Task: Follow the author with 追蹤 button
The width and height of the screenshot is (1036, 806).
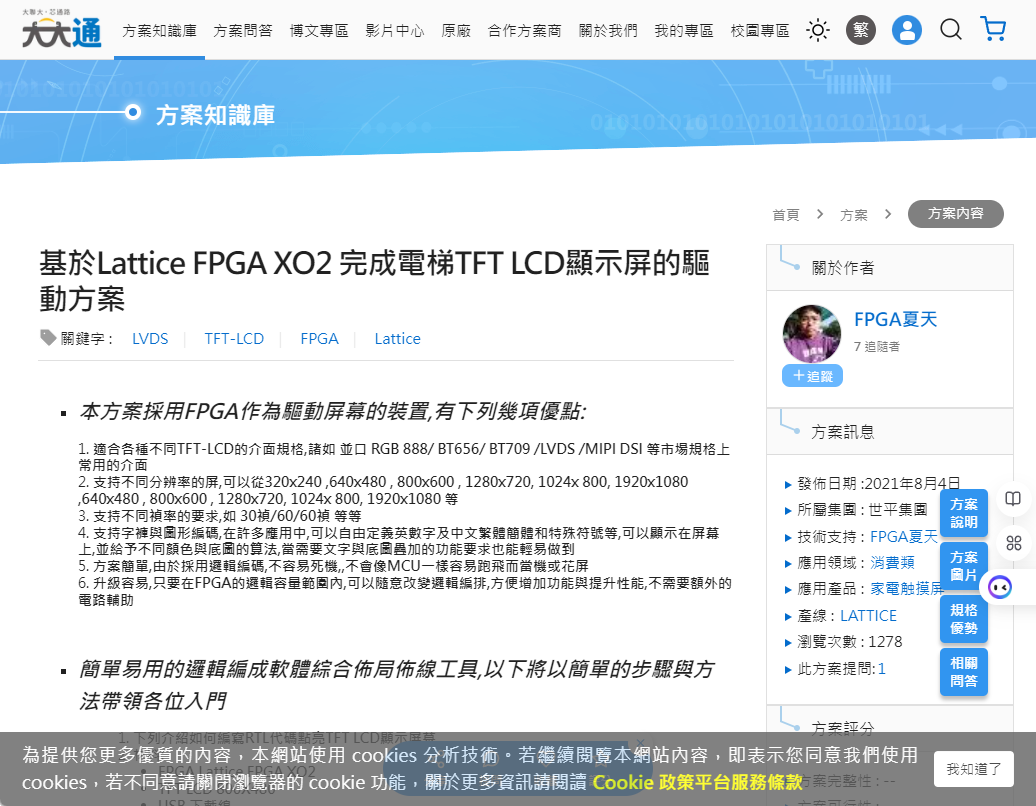Action: pyautogui.click(x=812, y=376)
